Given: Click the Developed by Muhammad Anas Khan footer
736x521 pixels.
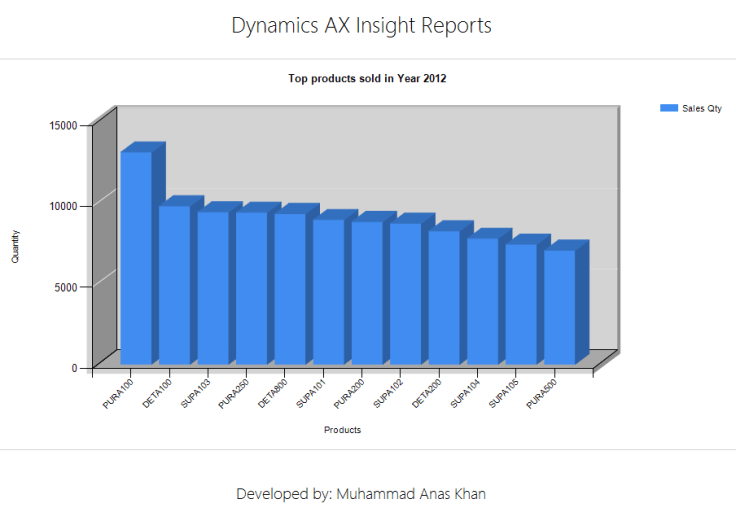Looking at the screenshot, I should tap(361, 494).
